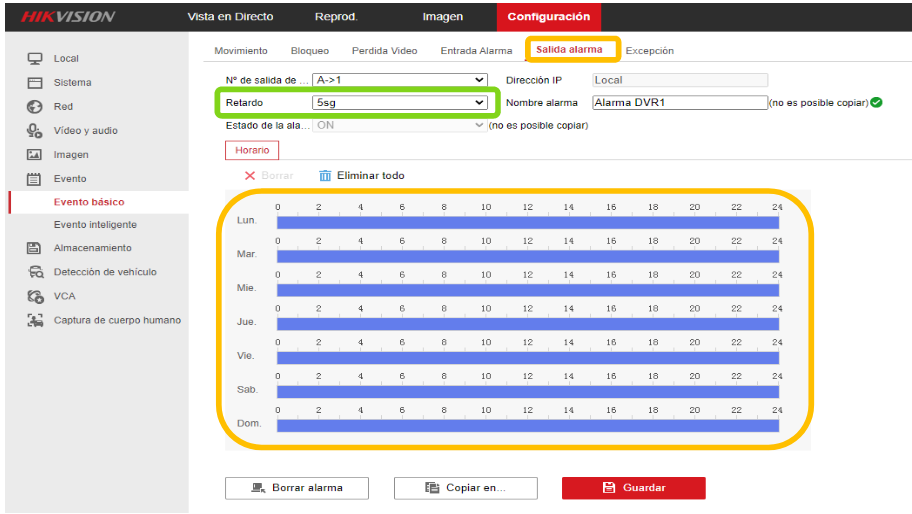Click the Guardar button
Image resolution: width=912 pixels, height=514 pixels.
(x=633, y=488)
